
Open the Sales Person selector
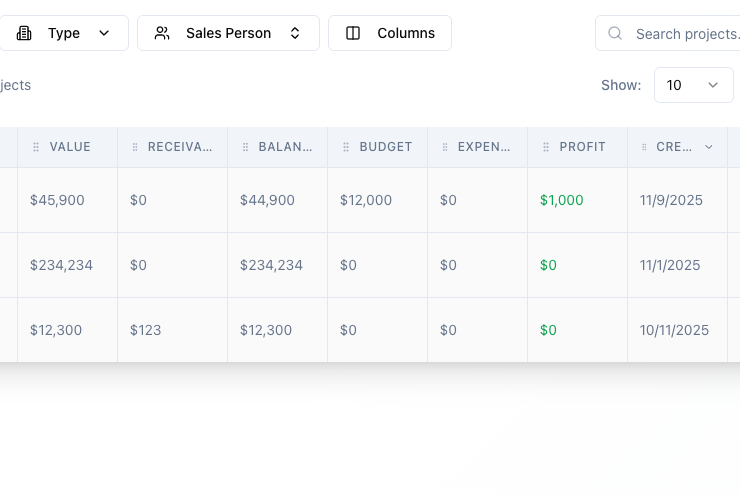[228, 33]
